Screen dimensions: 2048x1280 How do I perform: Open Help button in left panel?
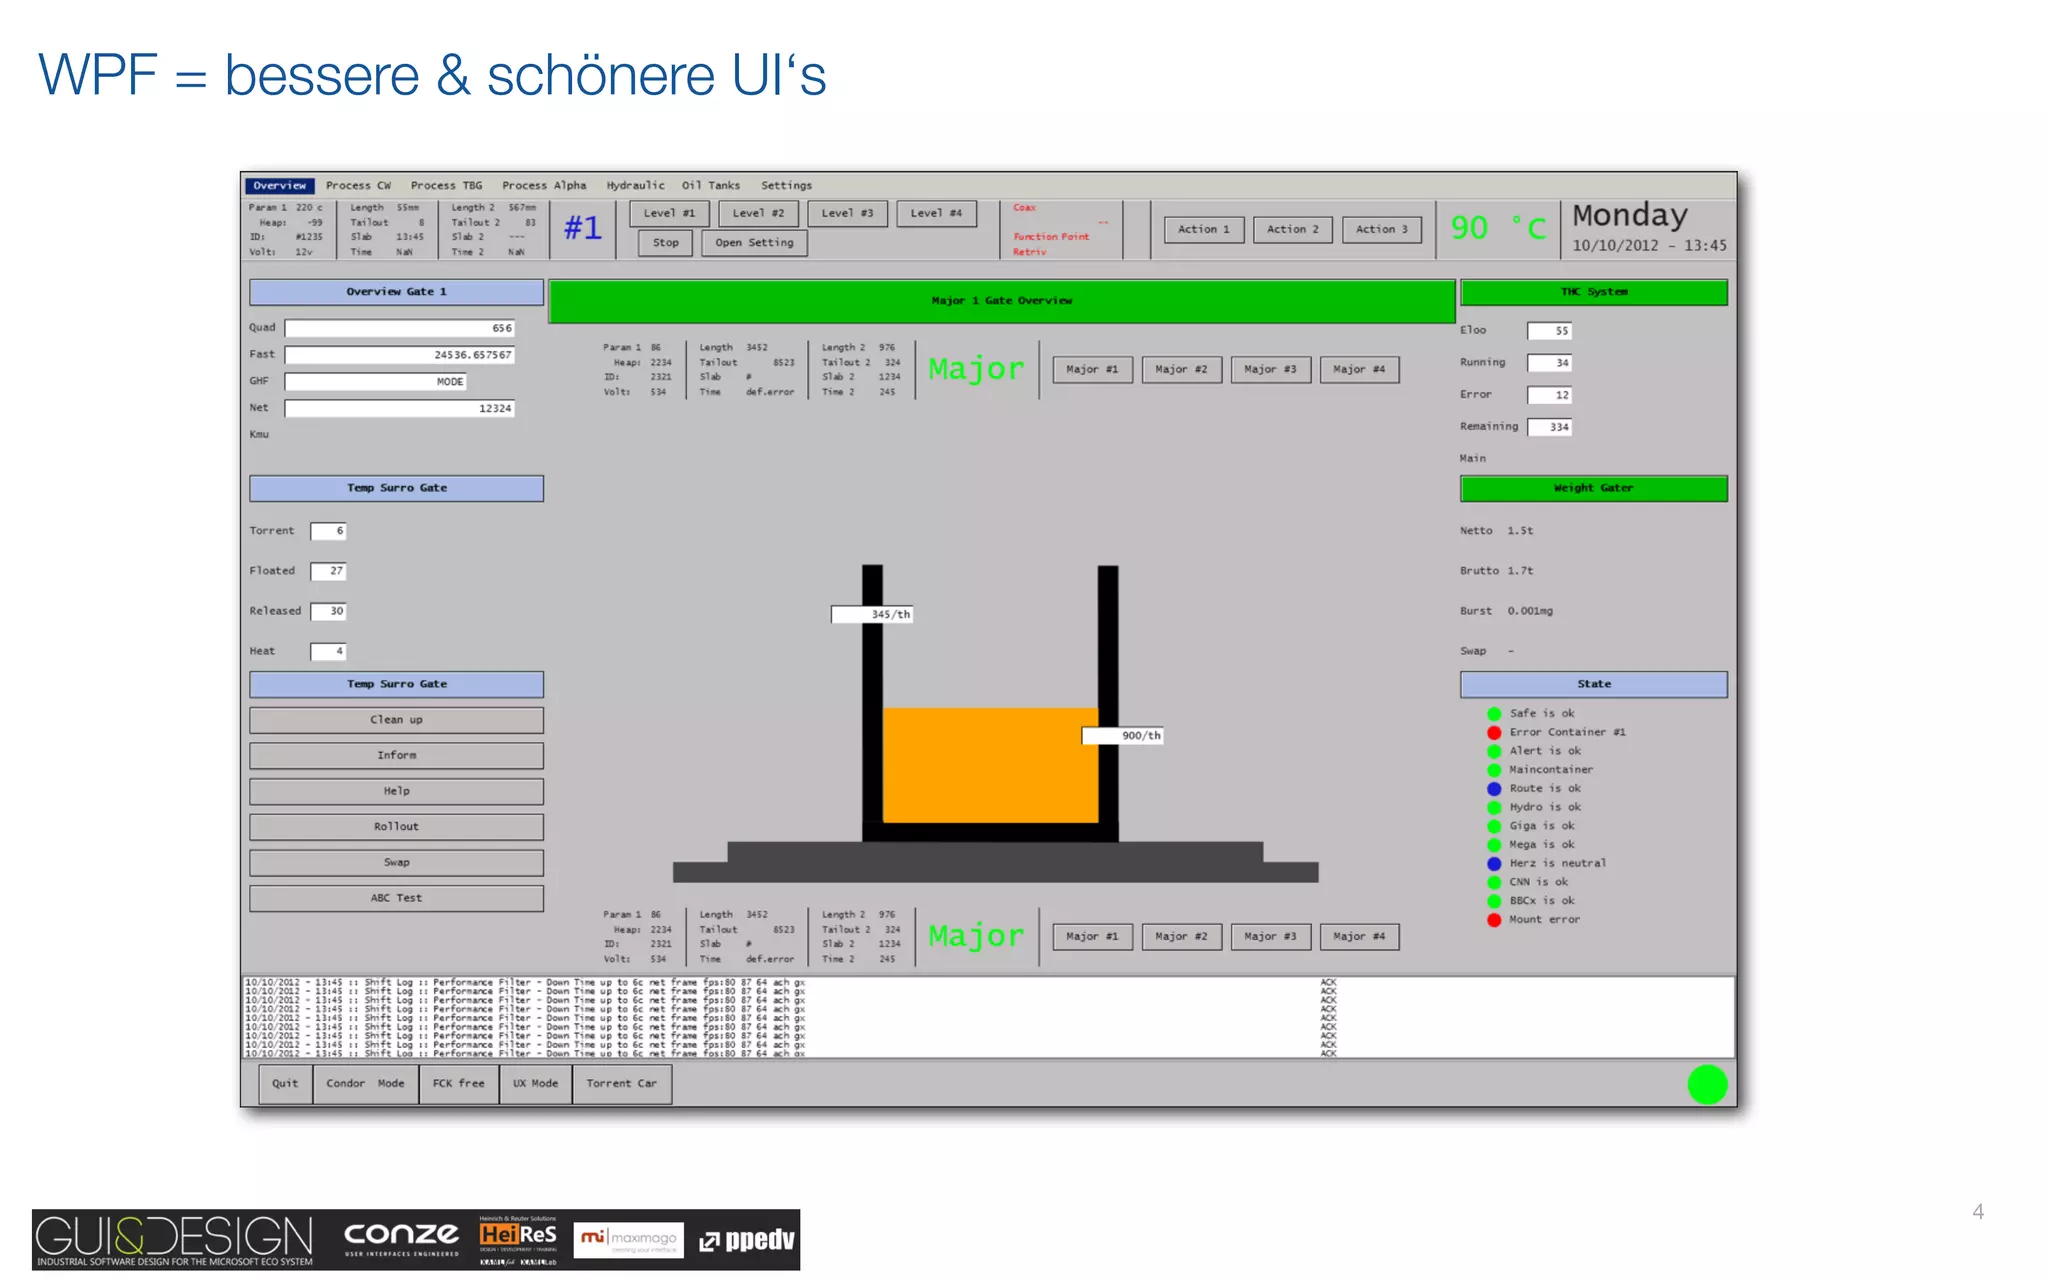pyautogui.click(x=396, y=792)
